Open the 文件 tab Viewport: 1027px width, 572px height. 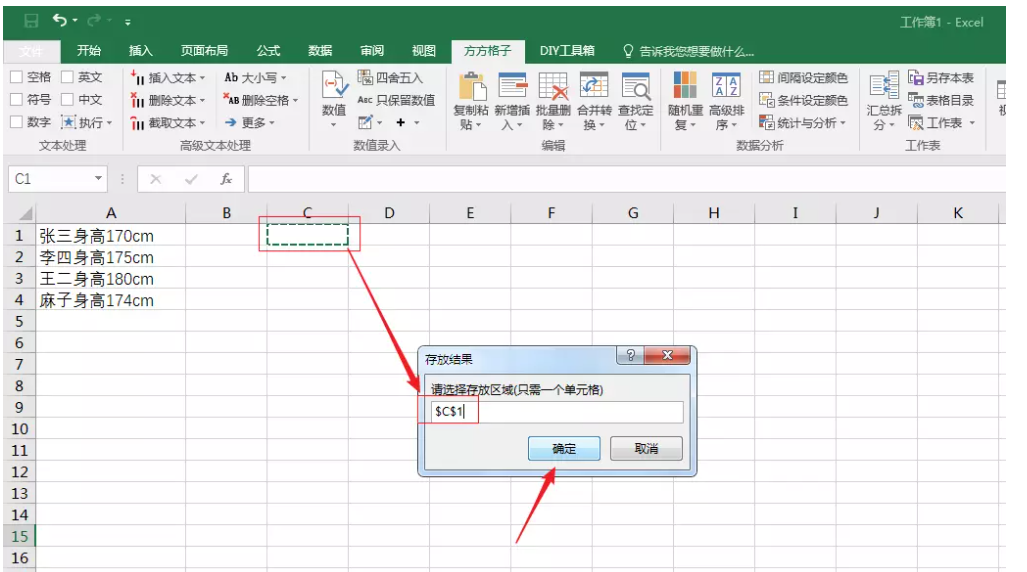(31, 51)
